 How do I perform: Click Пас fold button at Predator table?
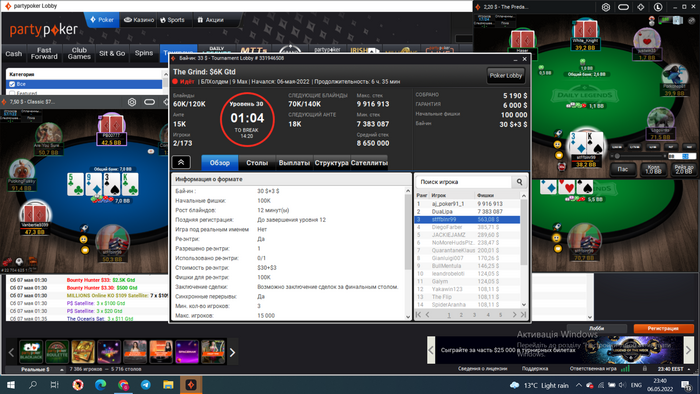tap(623, 169)
